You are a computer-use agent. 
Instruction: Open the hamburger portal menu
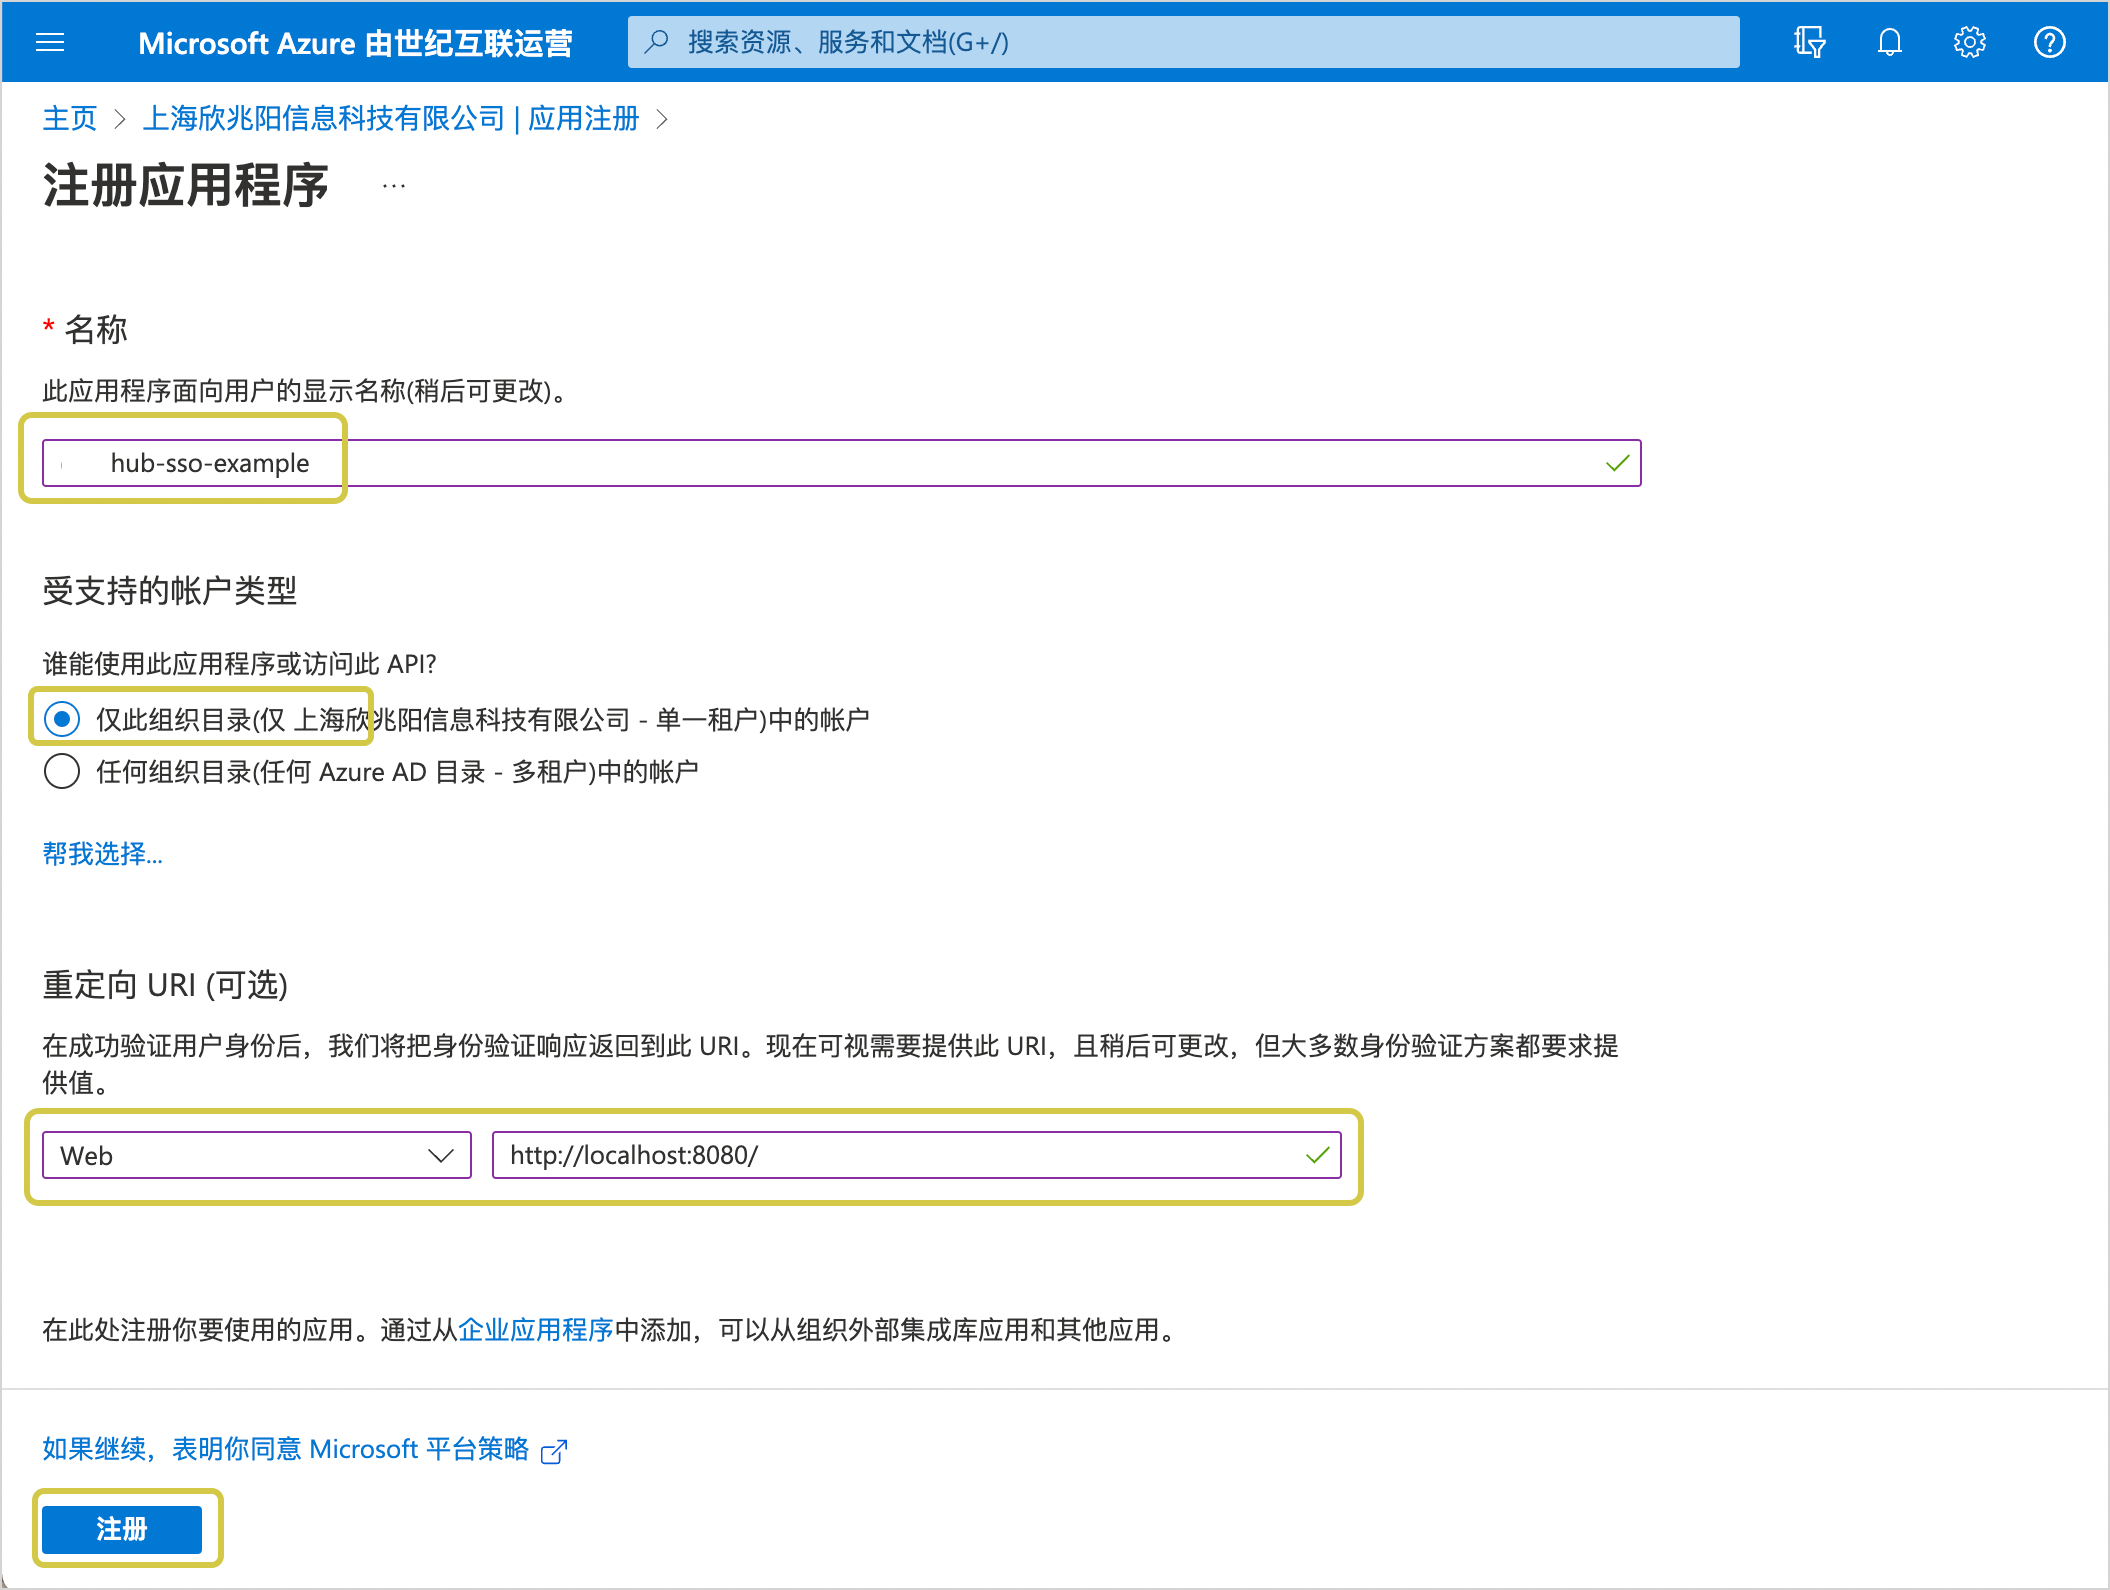[50, 42]
